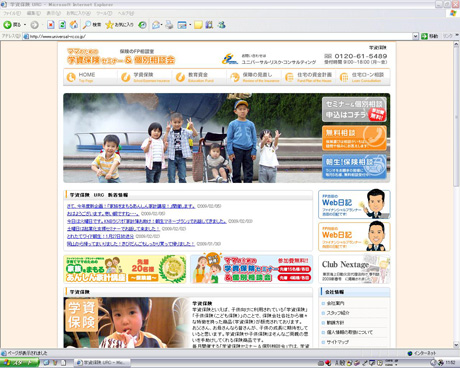This screenshot has height=368, width=460.
Task: Click the yellow note toolbar icon
Action: [198, 25]
